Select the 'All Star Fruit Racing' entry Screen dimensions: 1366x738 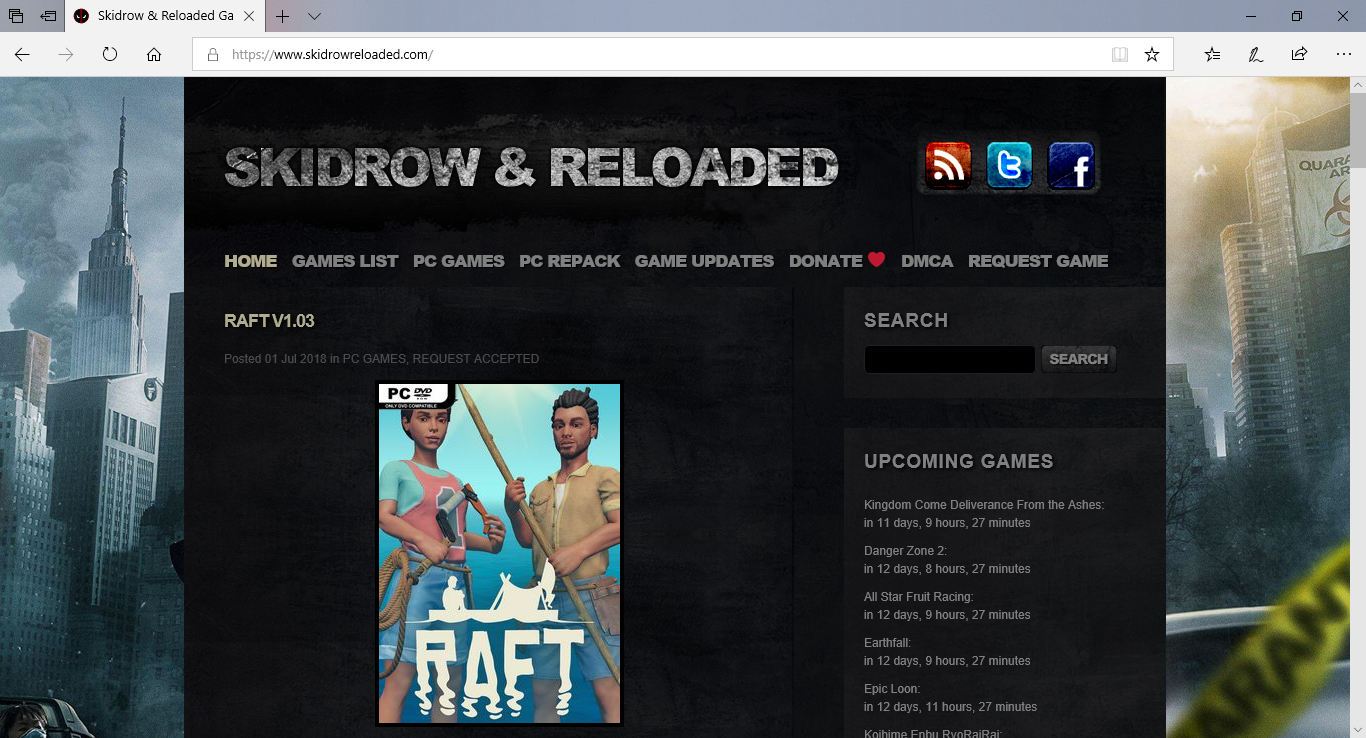[x=919, y=597]
